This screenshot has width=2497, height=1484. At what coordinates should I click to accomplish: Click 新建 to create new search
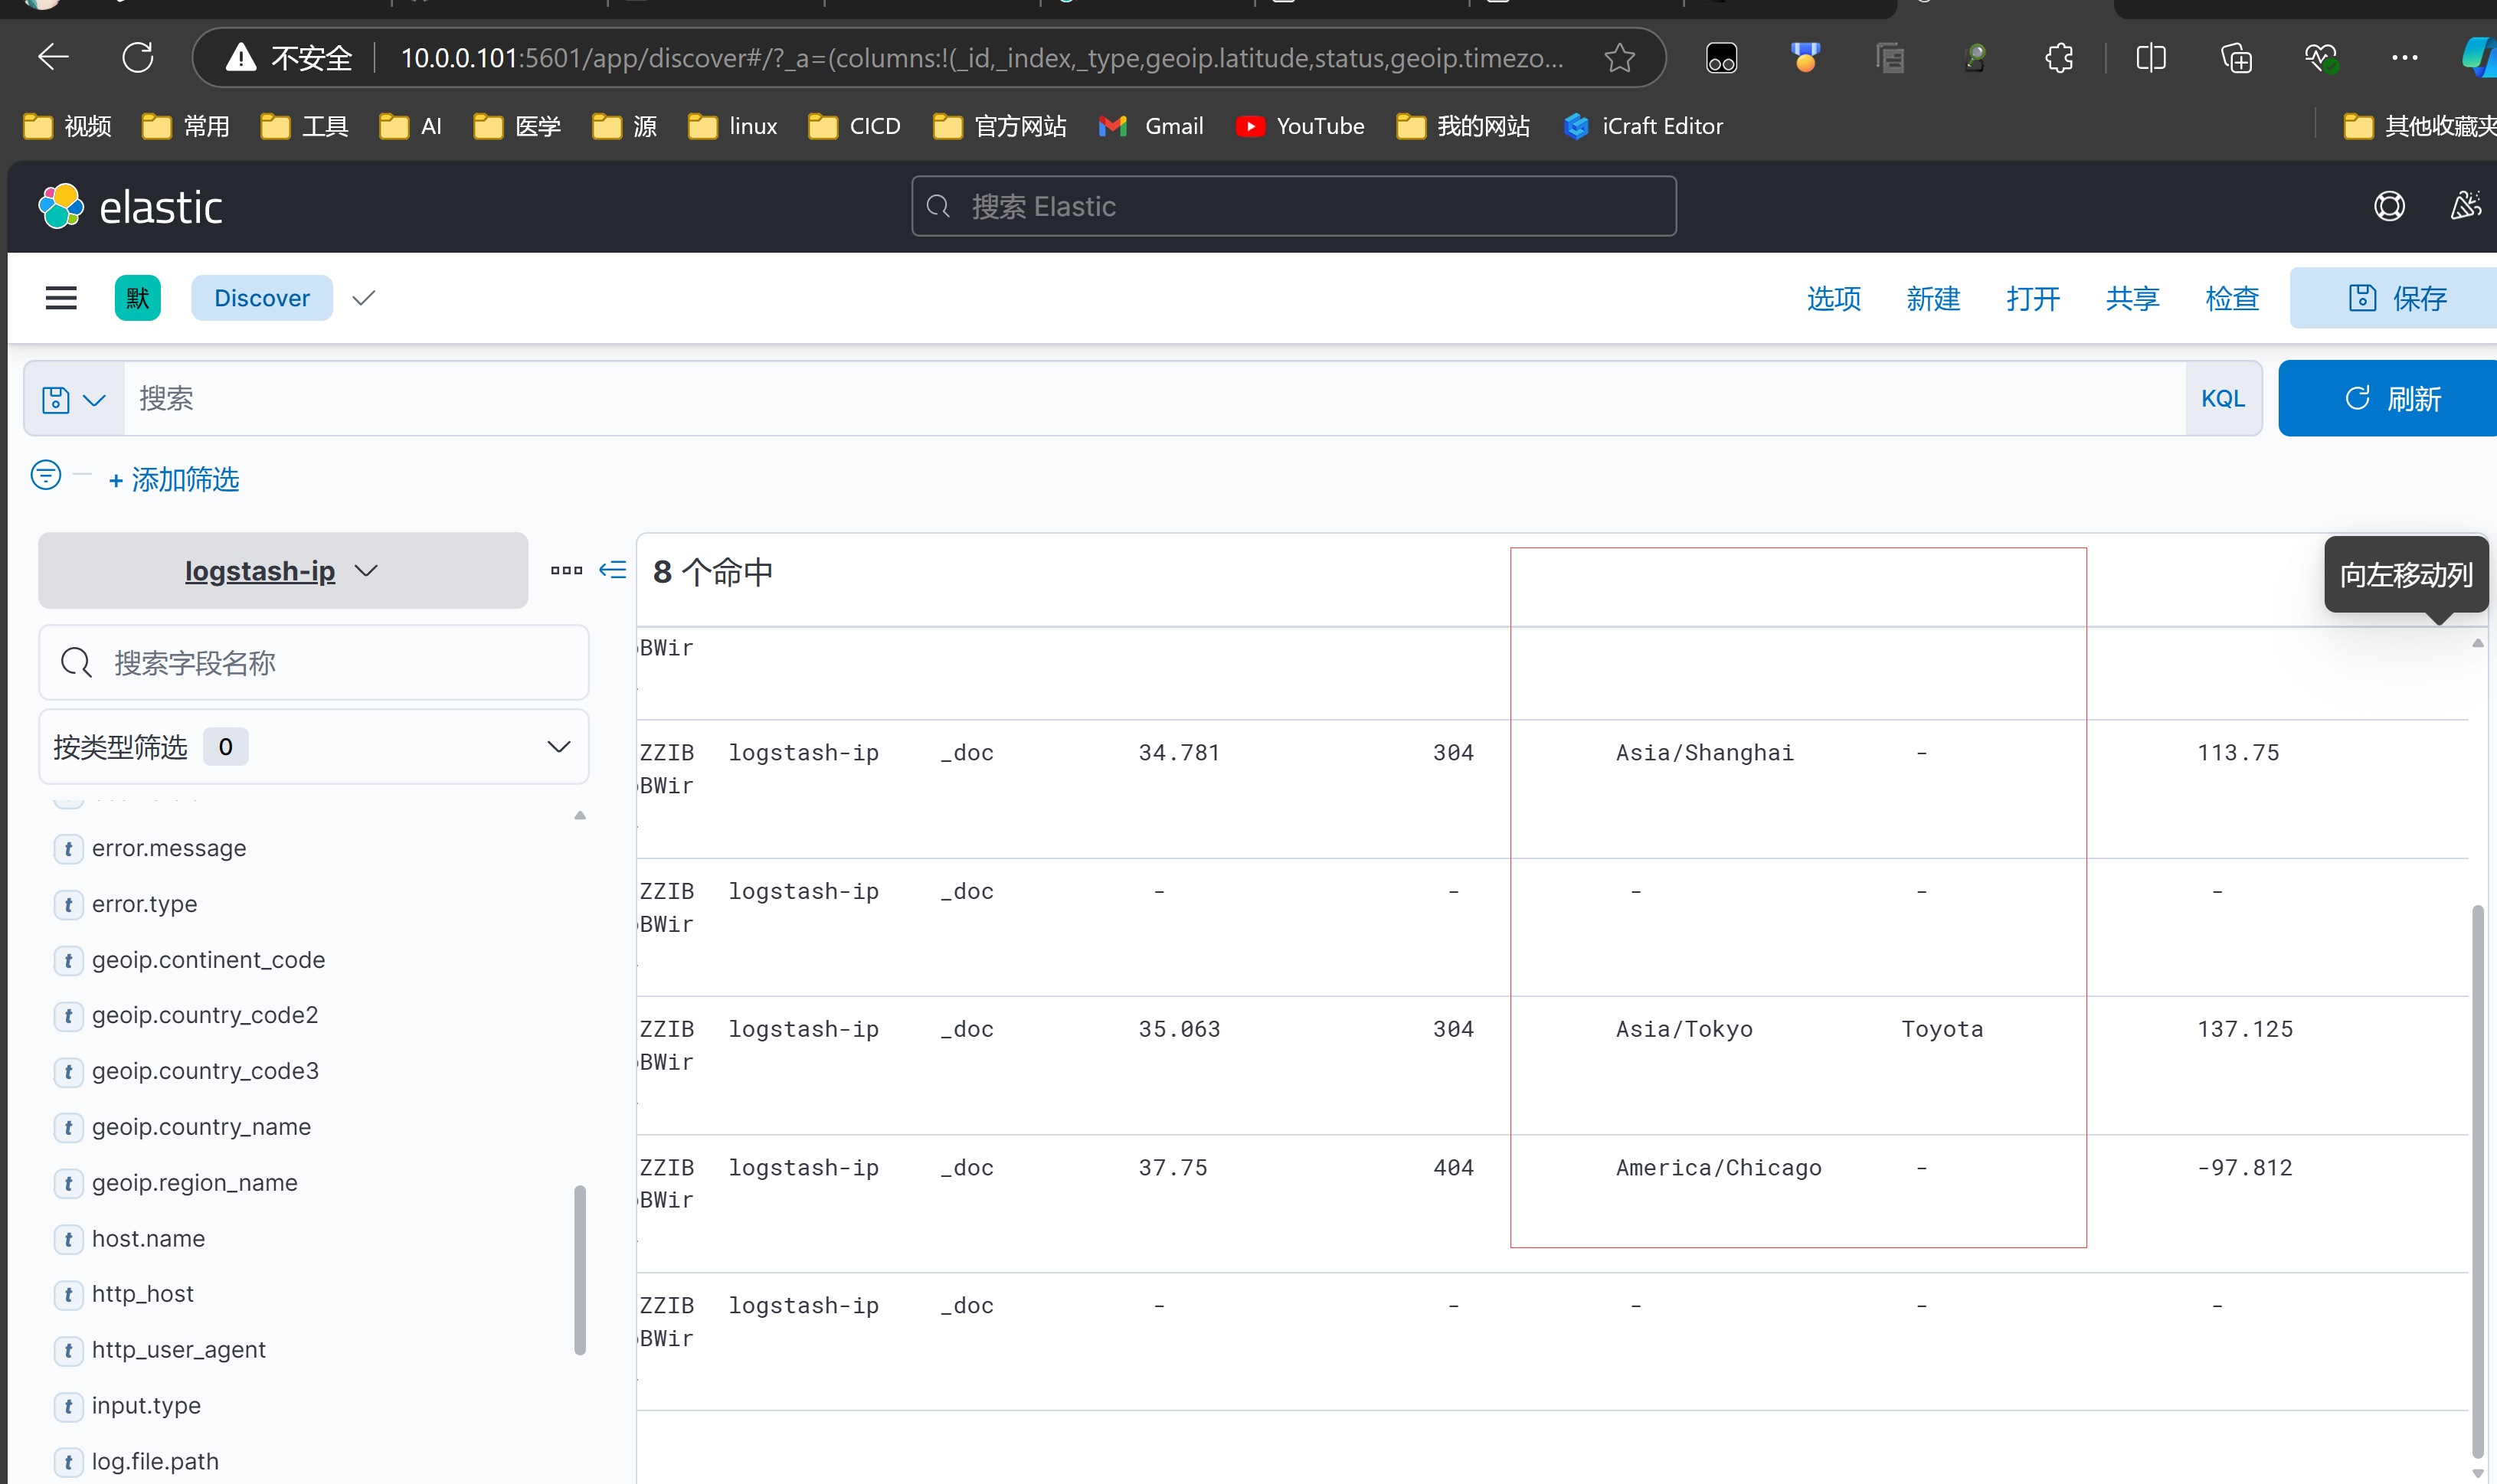pos(1932,298)
